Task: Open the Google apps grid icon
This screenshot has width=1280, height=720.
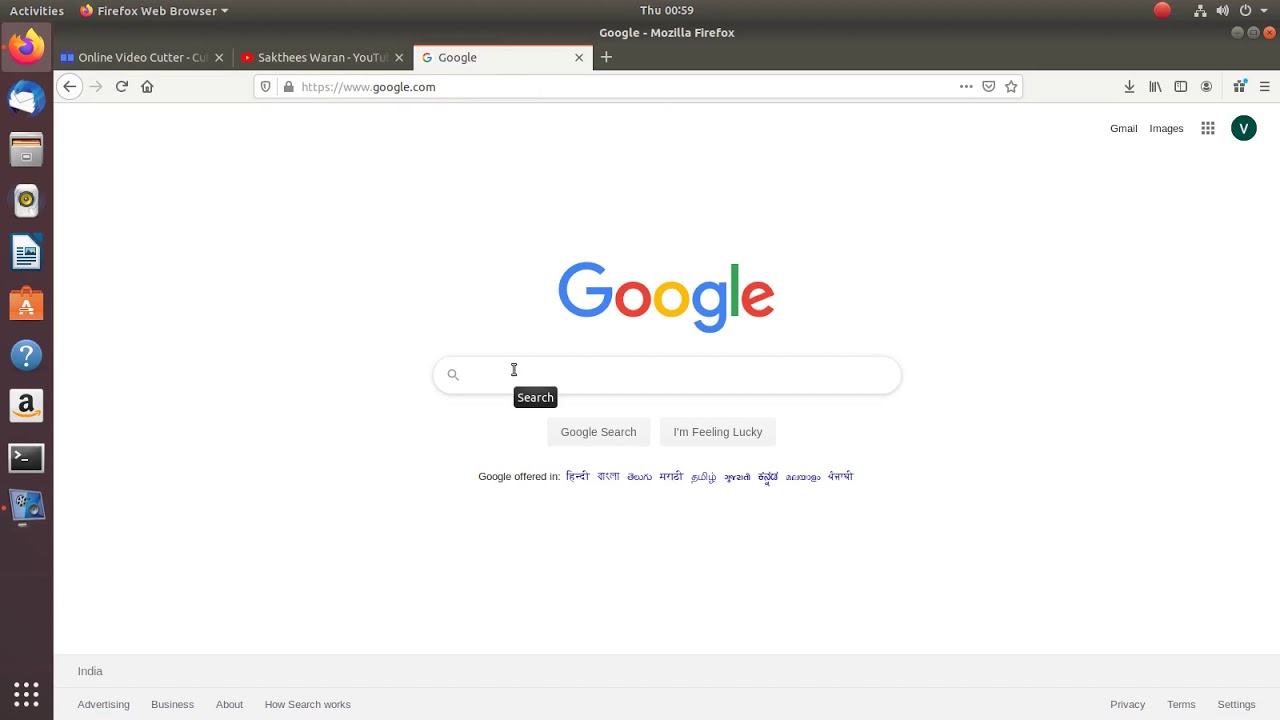Action: click(1208, 128)
